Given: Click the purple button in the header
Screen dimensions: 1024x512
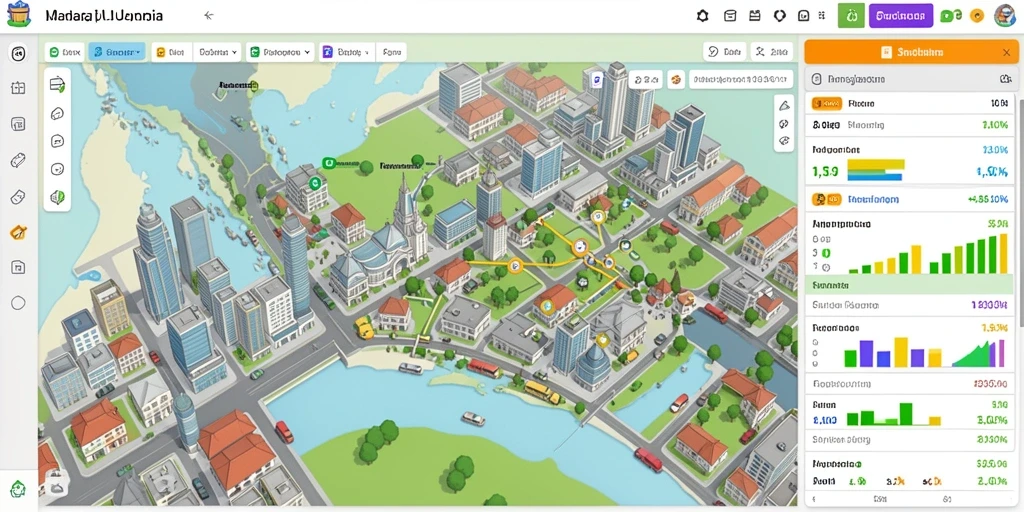Looking at the screenshot, I should point(901,16).
